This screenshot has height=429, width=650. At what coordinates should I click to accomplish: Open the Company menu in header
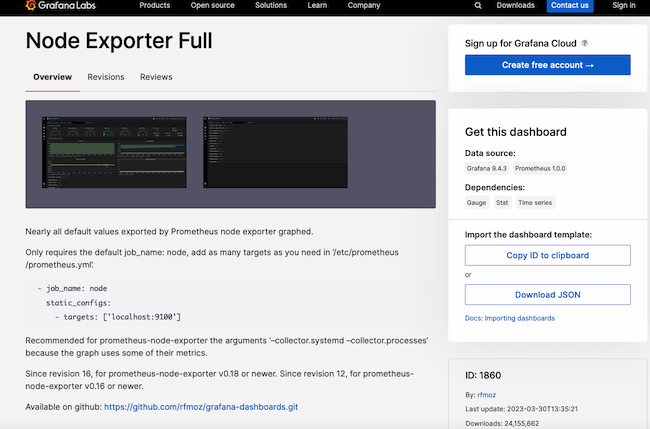(x=364, y=5)
